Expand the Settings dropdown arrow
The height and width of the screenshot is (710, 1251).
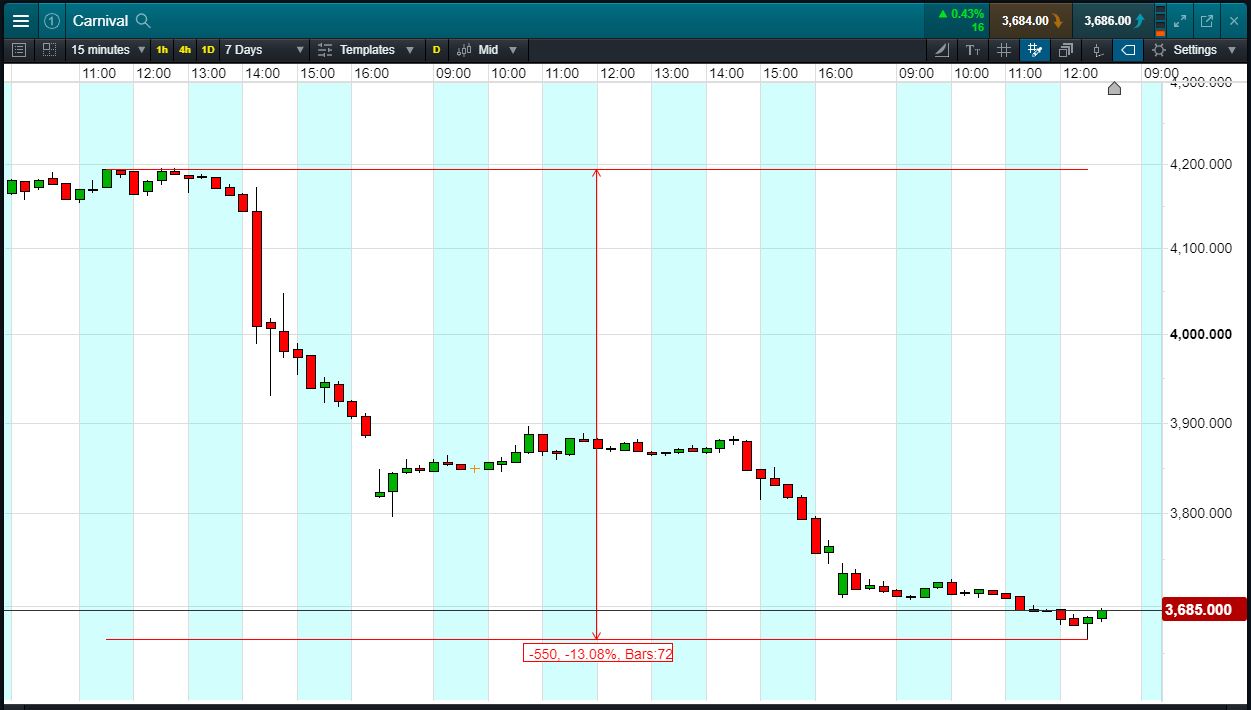1232,50
